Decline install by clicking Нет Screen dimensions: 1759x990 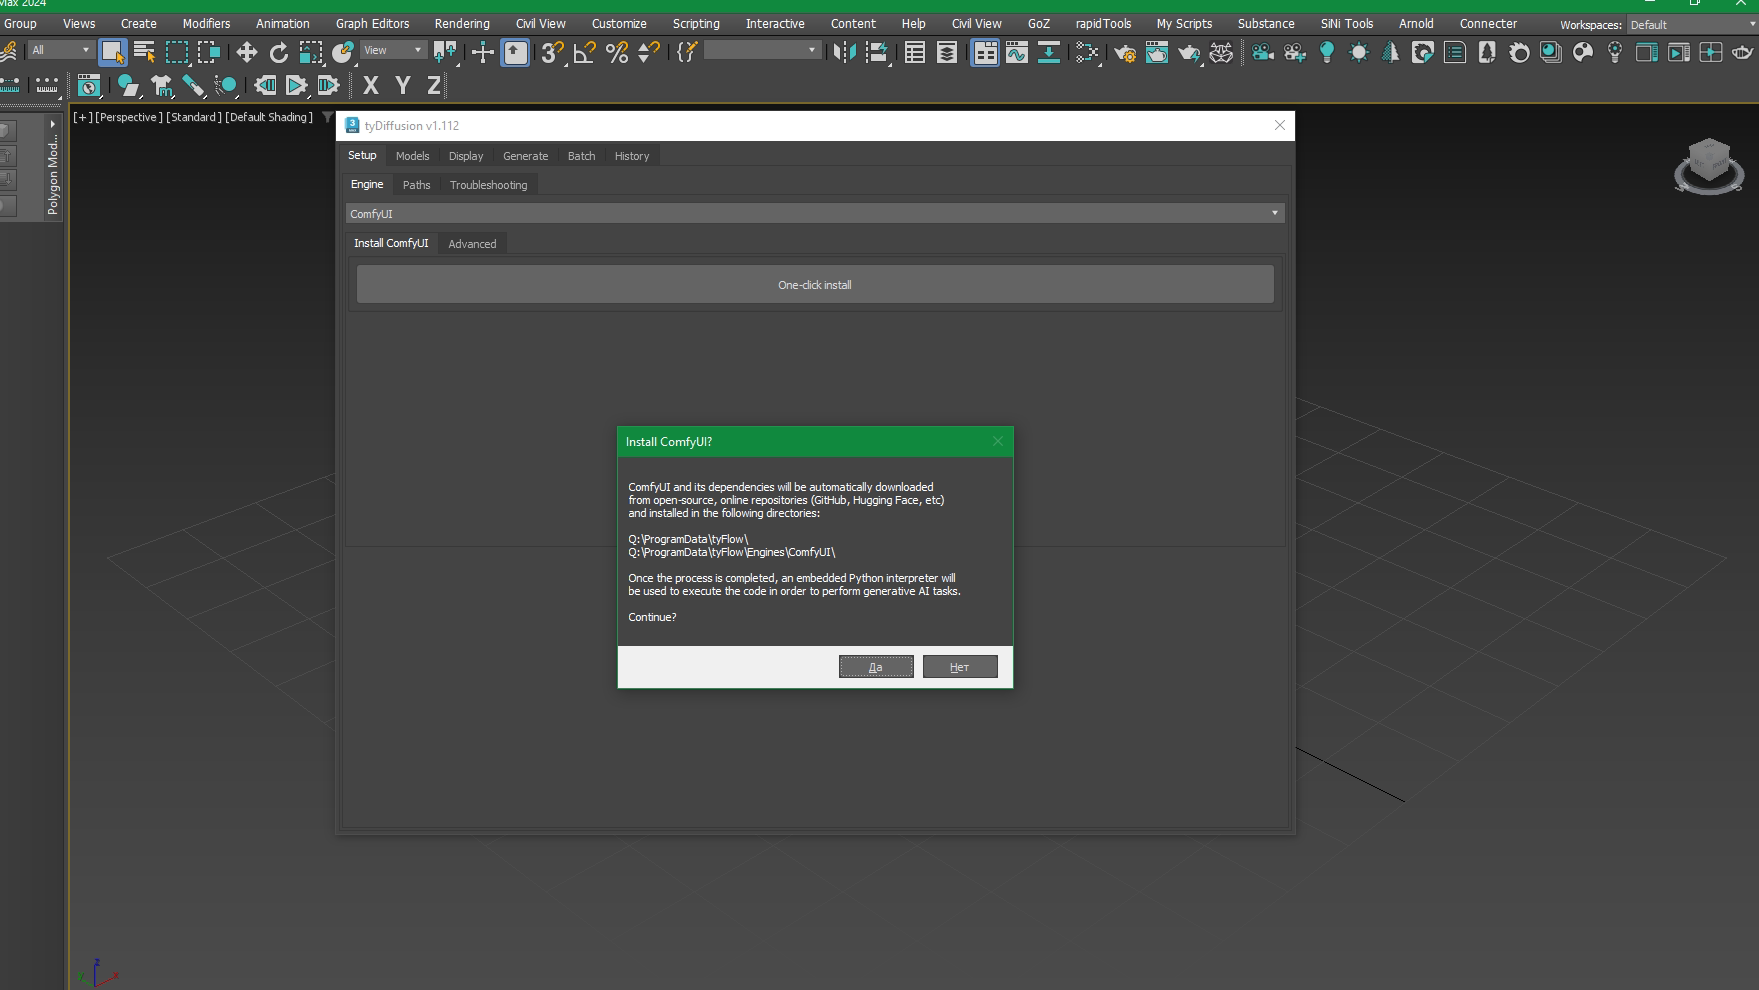click(x=959, y=667)
